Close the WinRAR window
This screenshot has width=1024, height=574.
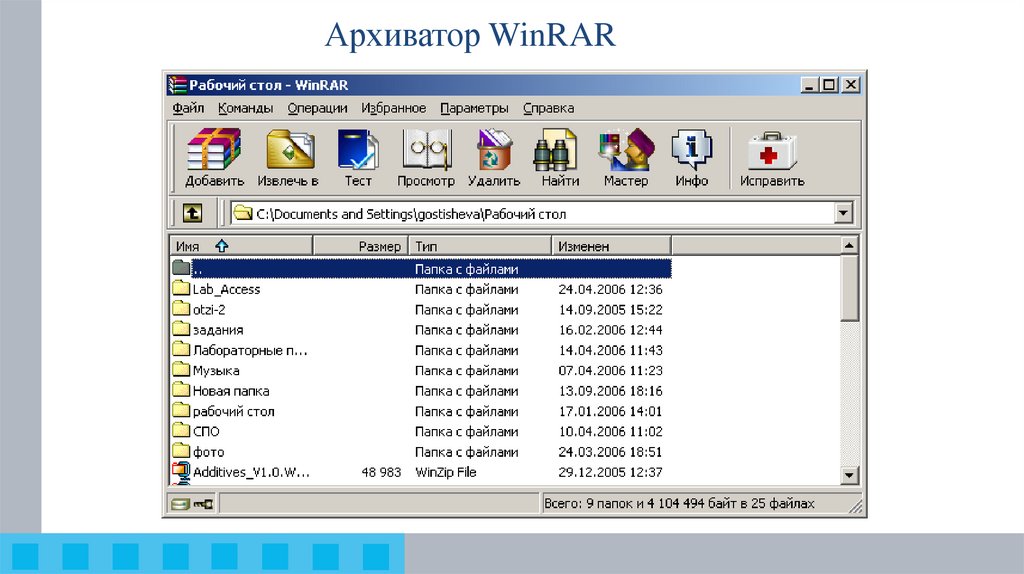pos(851,85)
